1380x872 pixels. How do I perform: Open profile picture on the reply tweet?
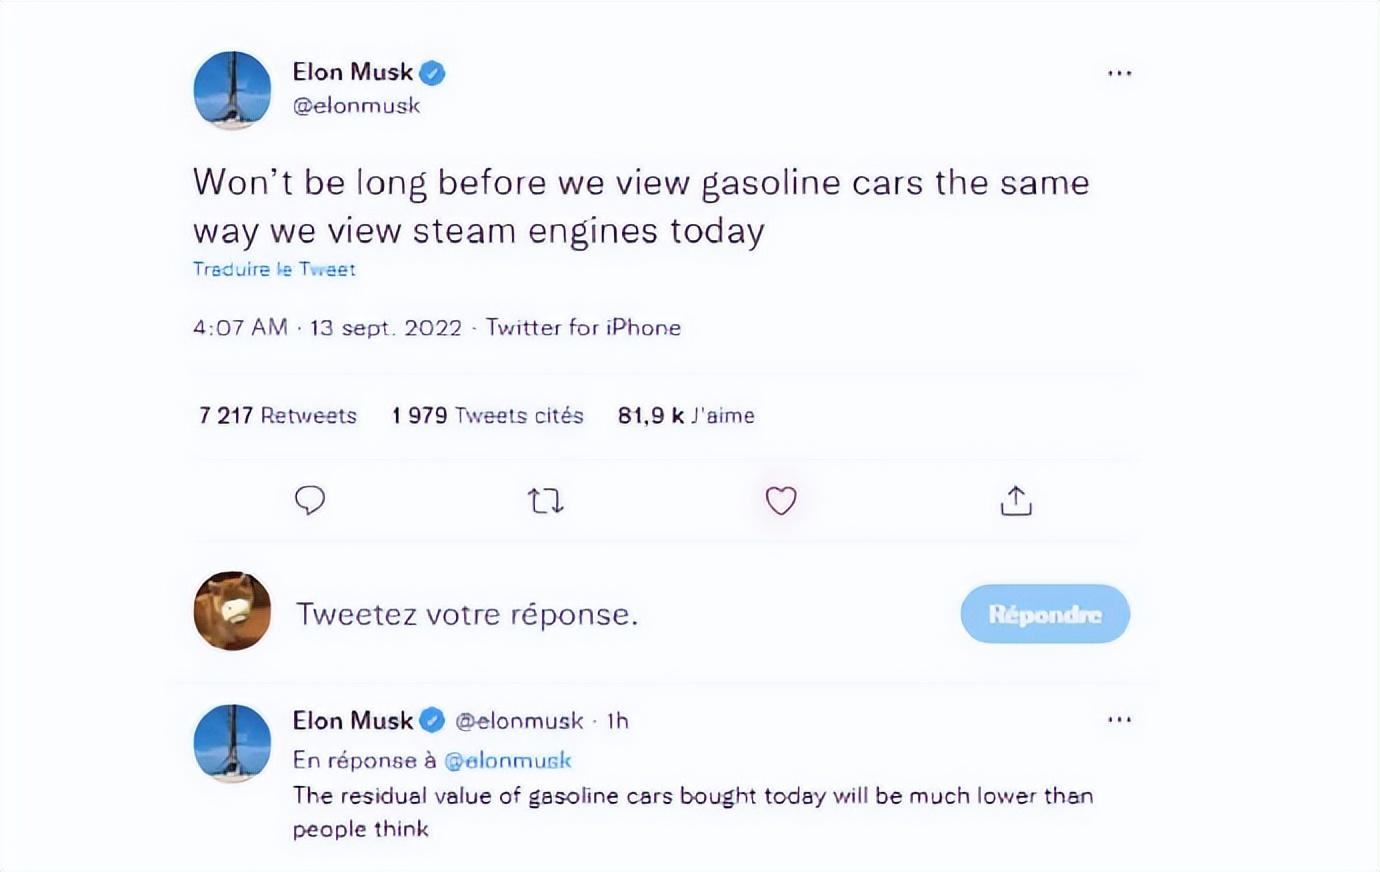point(232,743)
